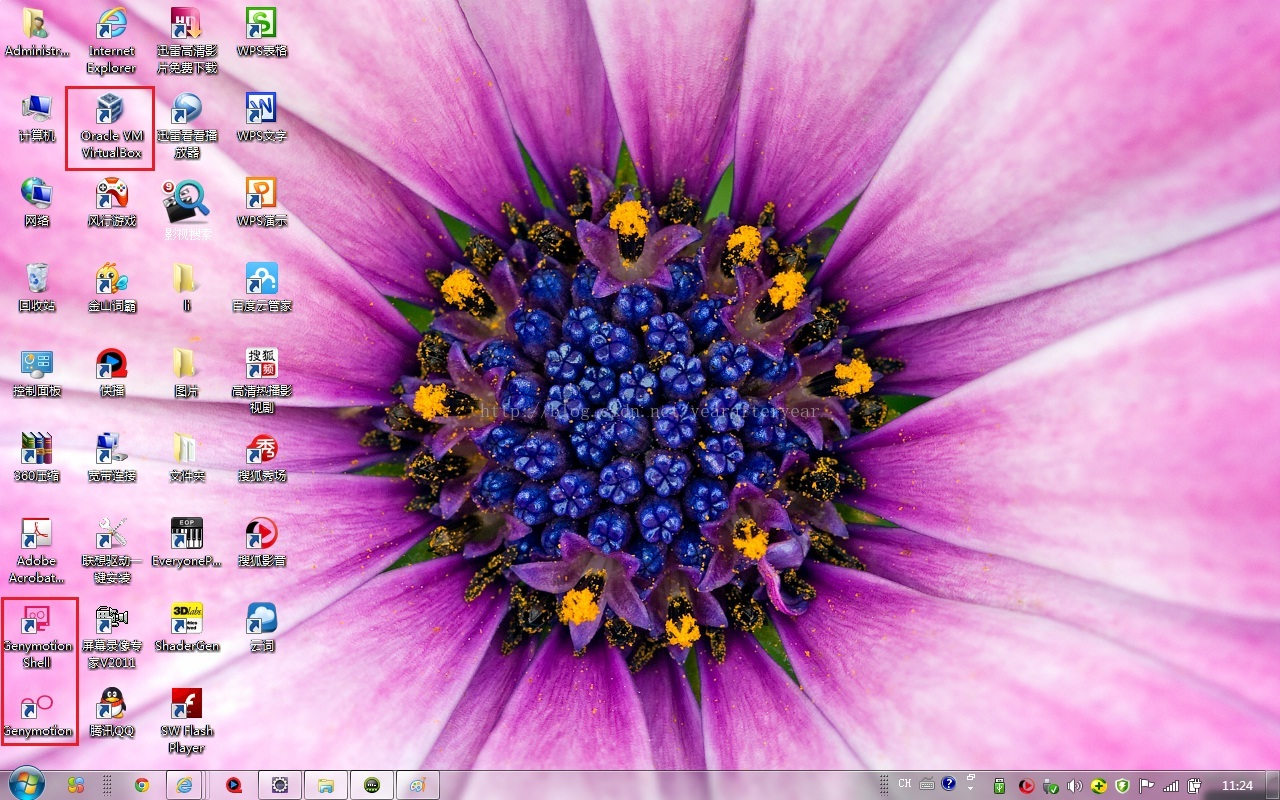
Task: Open the screen capture taskbar button
Action: 279,785
